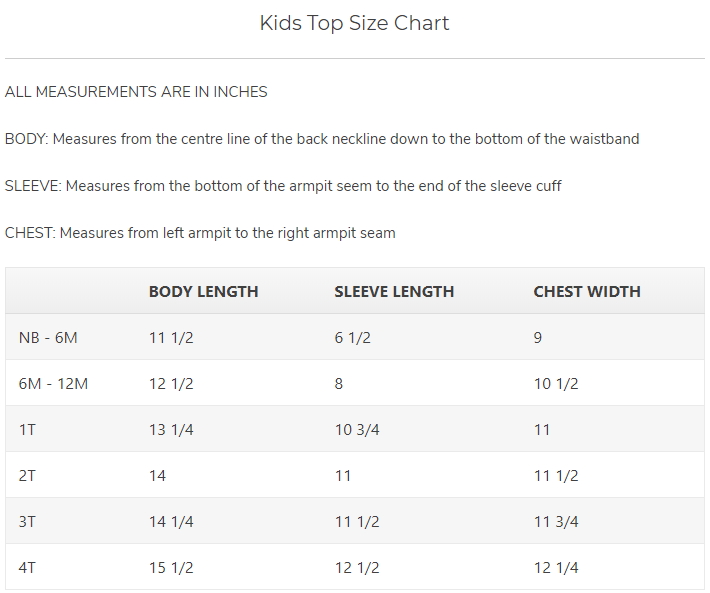This screenshot has height=593, width=710.
Task: Click the chest width value for NB - 6M
Action: point(538,338)
